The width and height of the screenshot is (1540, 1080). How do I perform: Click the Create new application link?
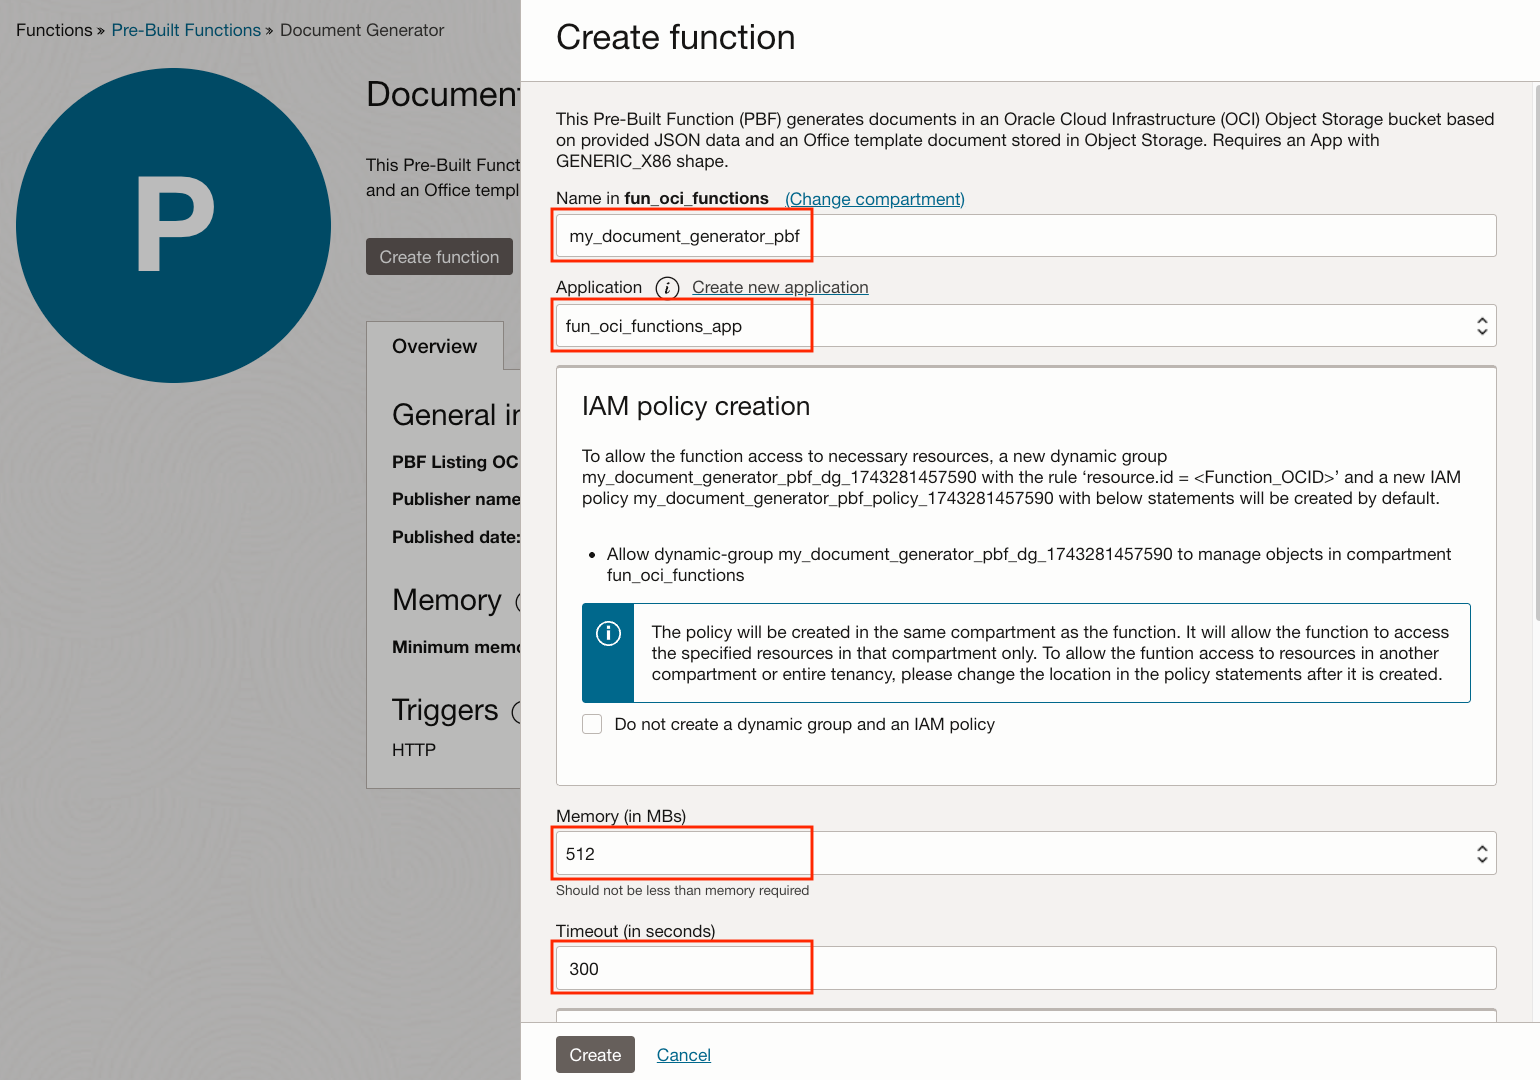coord(780,287)
